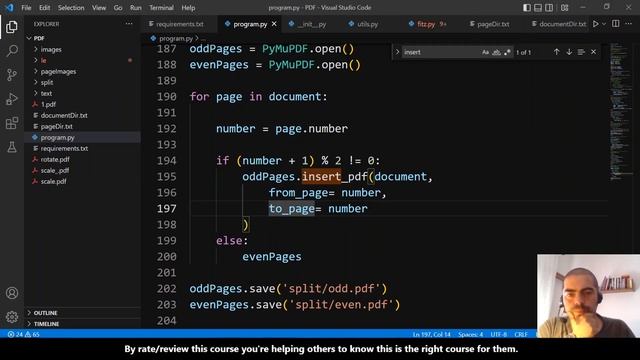Viewport: 640px width, 360px height.
Task: Click line number 197 in gutter
Action: (167, 209)
